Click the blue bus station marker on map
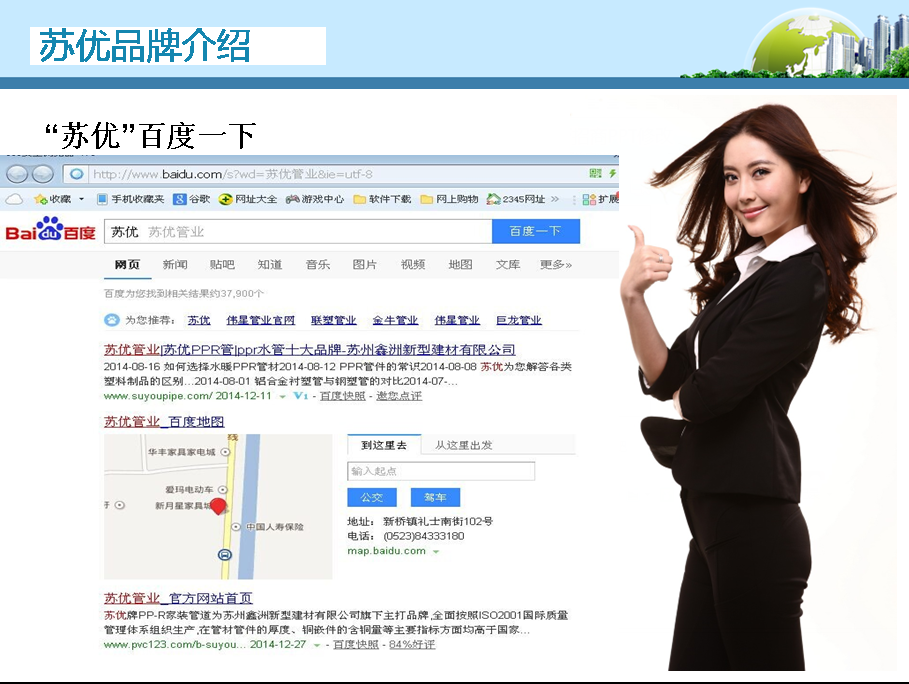Viewport: 909px width, 684px height. 225,555
